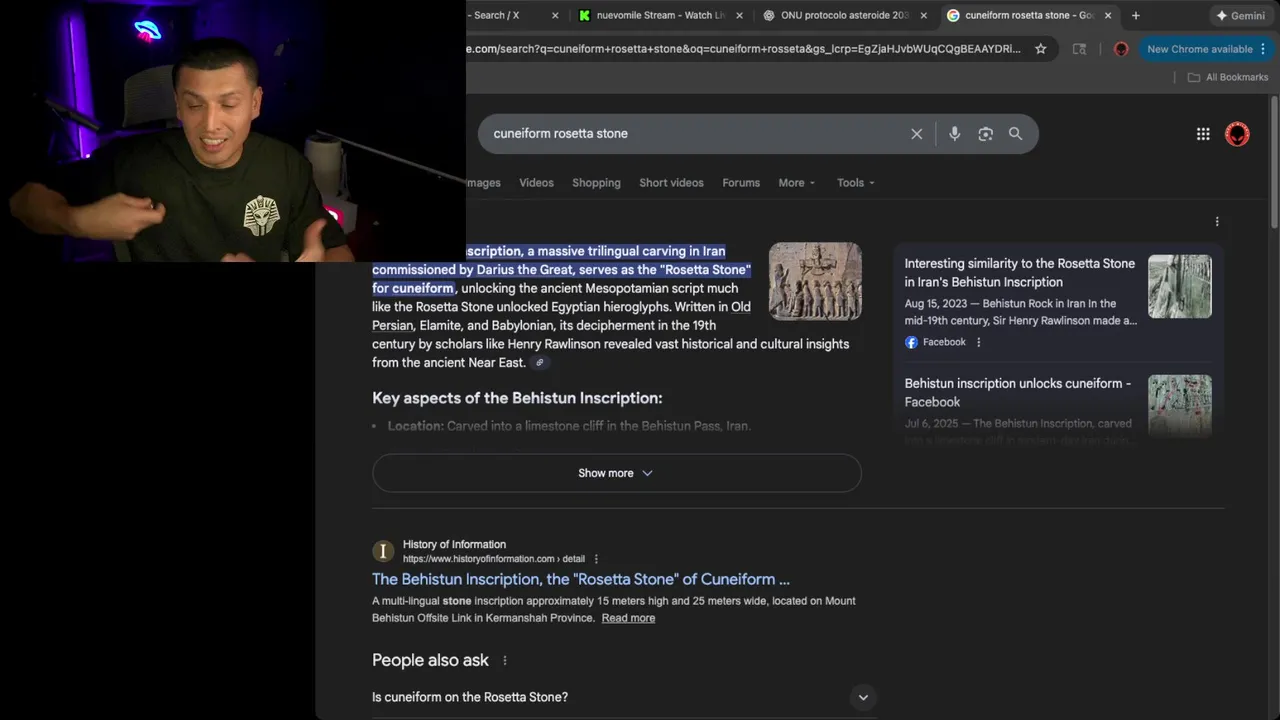The width and height of the screenshot is (1280, 720).
Task: Open 'The Behistun Inscription, the Rosetta Stone of Cuneiform' link
Action: click(x=581, y=580)
